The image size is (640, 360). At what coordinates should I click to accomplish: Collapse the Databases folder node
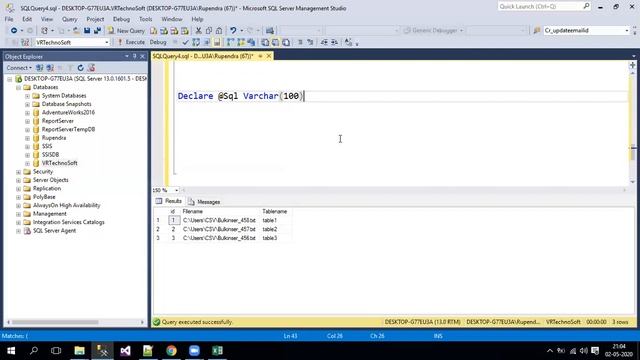coord(18,87)
